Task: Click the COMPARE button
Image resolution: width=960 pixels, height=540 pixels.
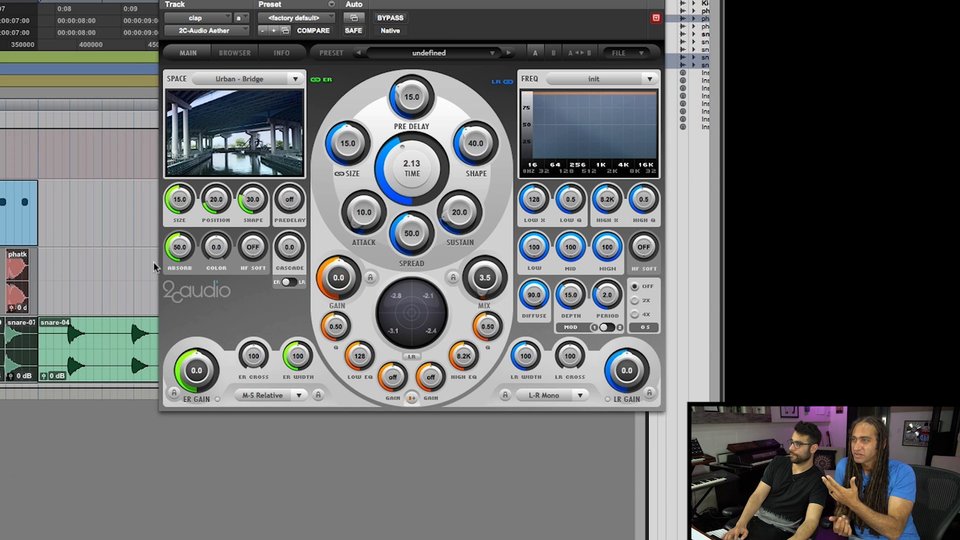Action: pyautogui.click(x=313, y=30)
